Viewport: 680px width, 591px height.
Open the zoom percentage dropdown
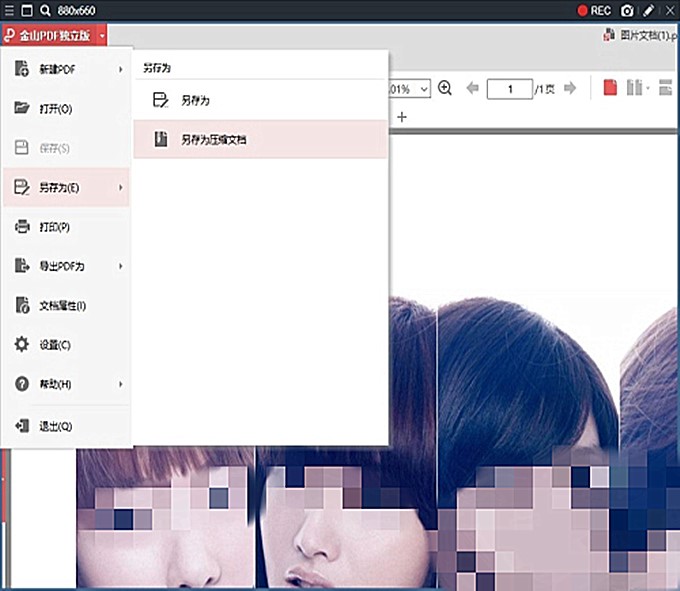(424, 89)
